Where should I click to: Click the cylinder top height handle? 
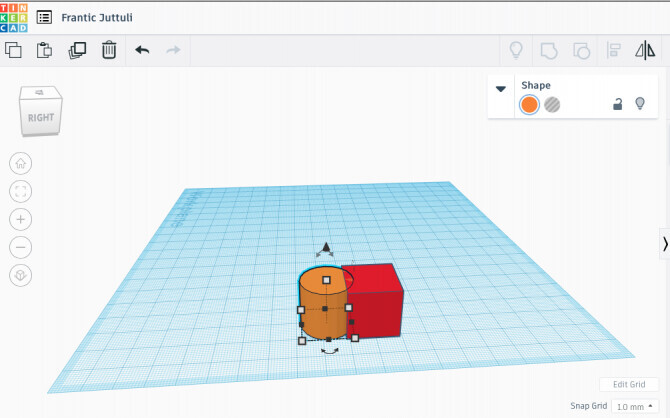pyautogui.click(x=326, y=280)
